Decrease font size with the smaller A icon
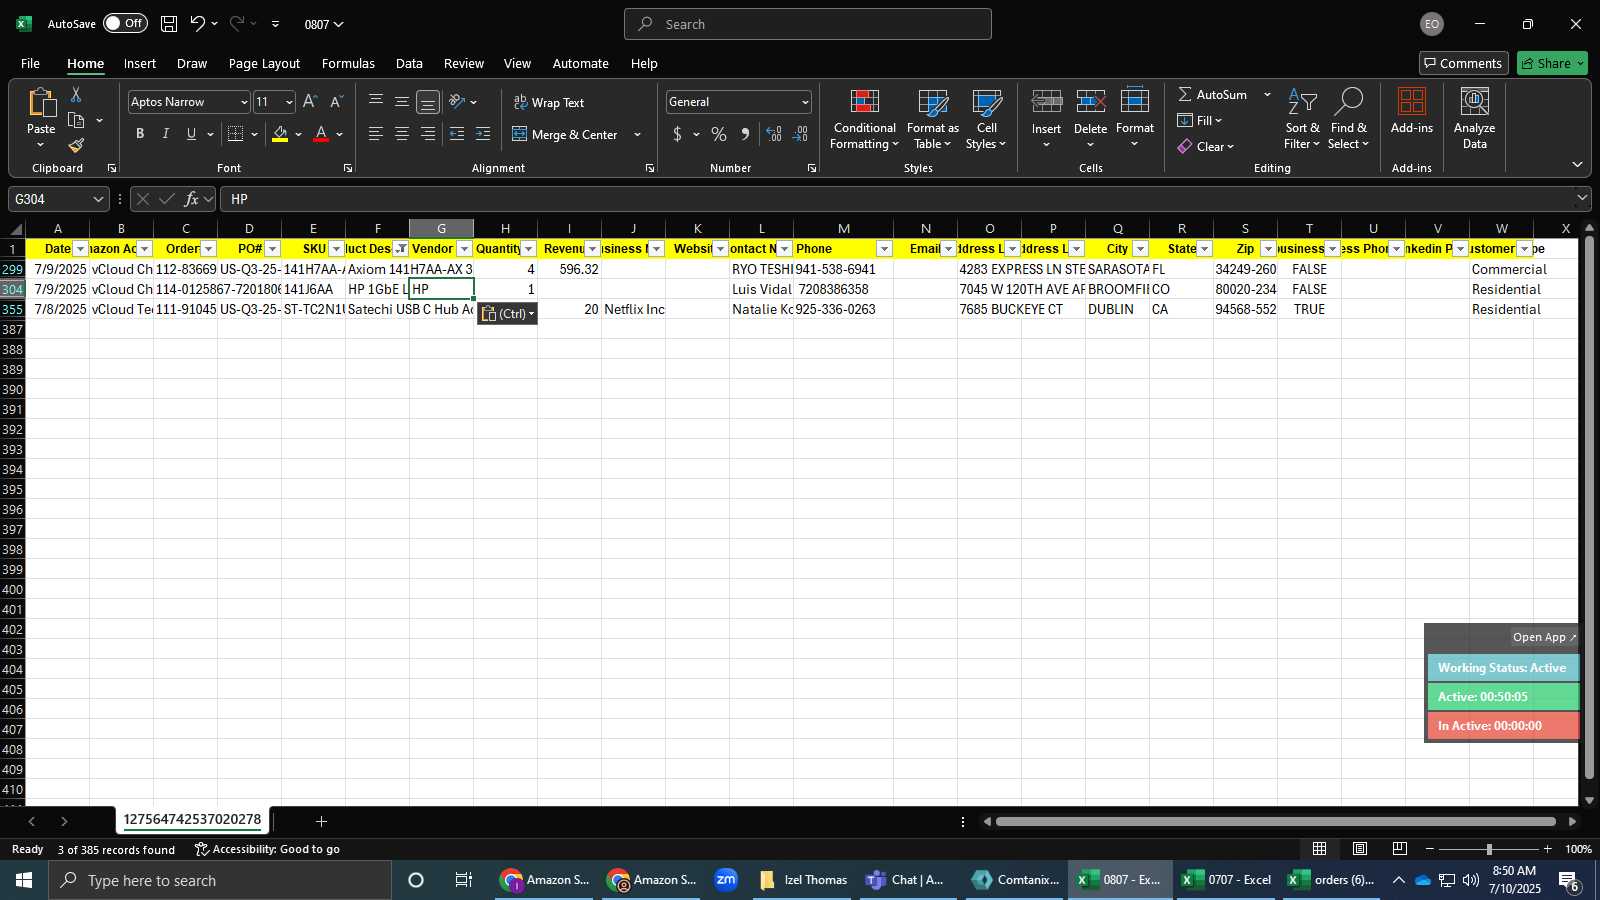Viewport: 1600px width, 900px height. click(336, 102)
